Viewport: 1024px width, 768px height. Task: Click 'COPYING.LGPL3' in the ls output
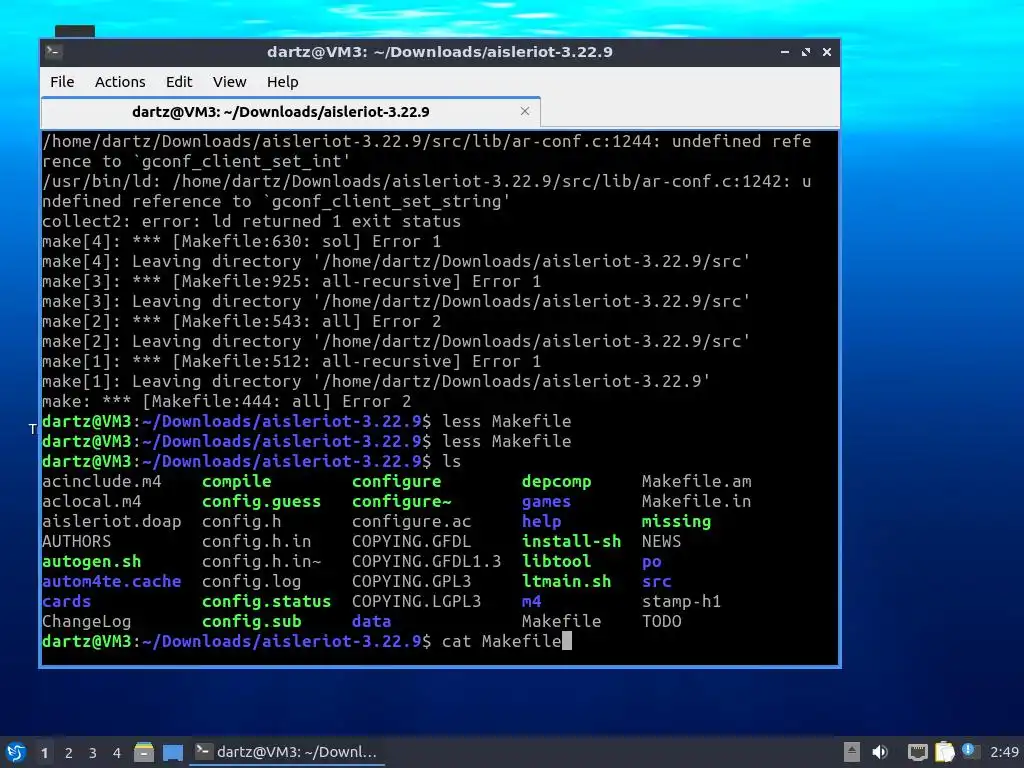(416, 601)
